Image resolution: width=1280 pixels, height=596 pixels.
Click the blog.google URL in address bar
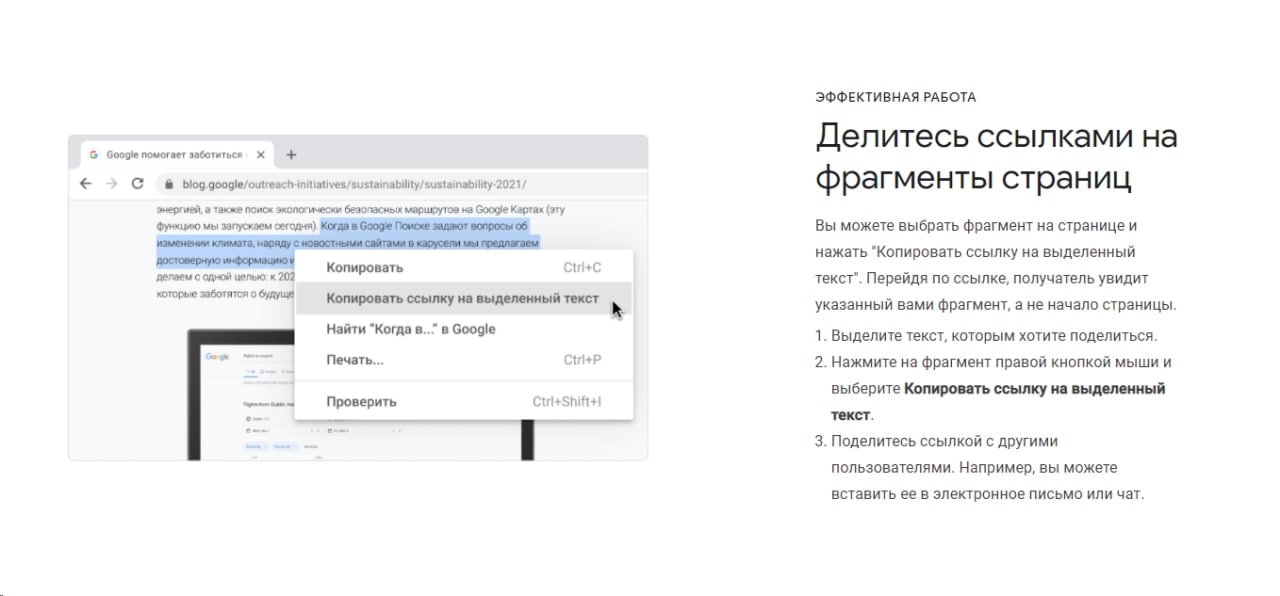tap(354, 185)
